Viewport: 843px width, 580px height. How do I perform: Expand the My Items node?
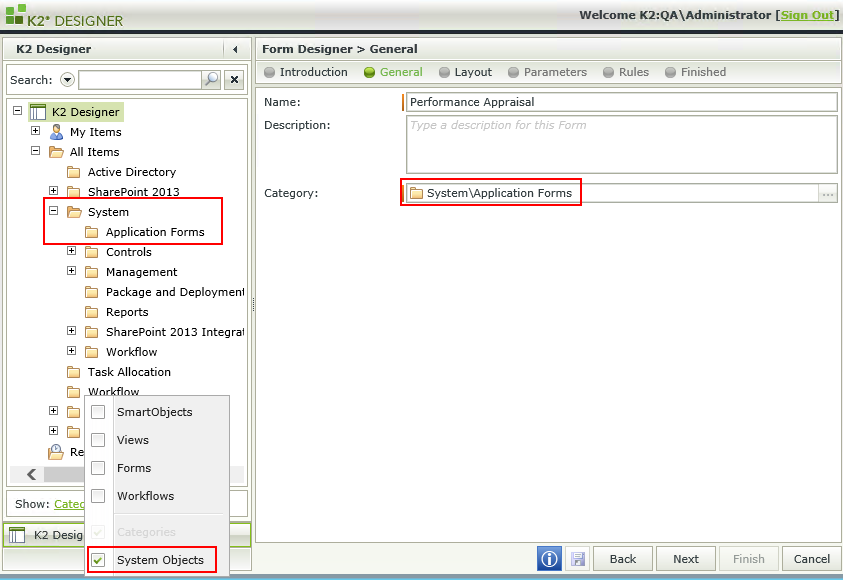click(x=35, y=131)
